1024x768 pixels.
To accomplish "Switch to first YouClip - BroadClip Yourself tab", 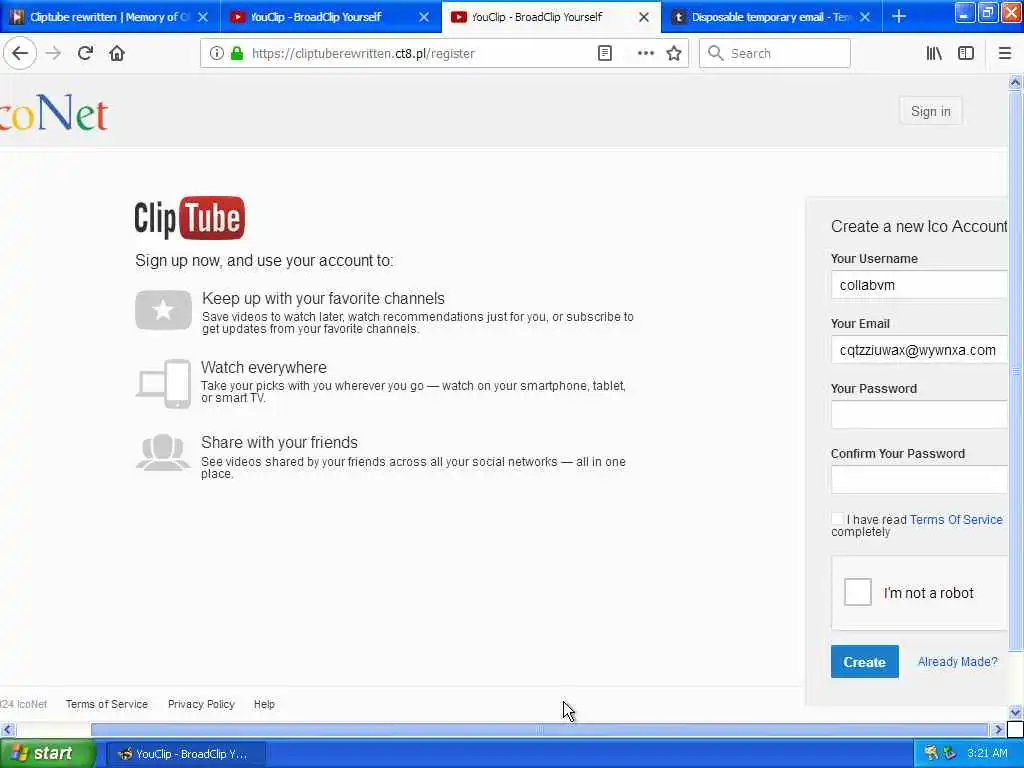I will click(331, 17).
